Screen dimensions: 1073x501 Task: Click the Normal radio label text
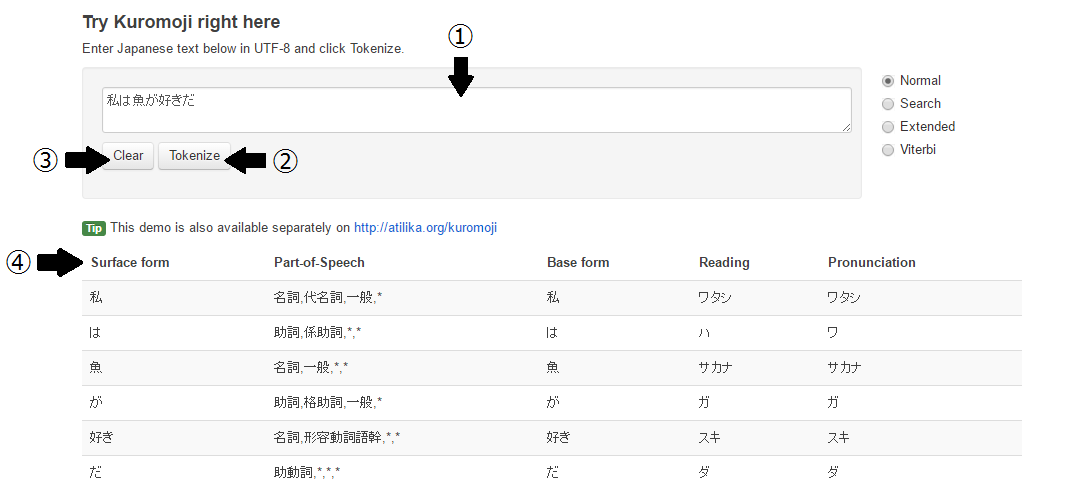920,81
